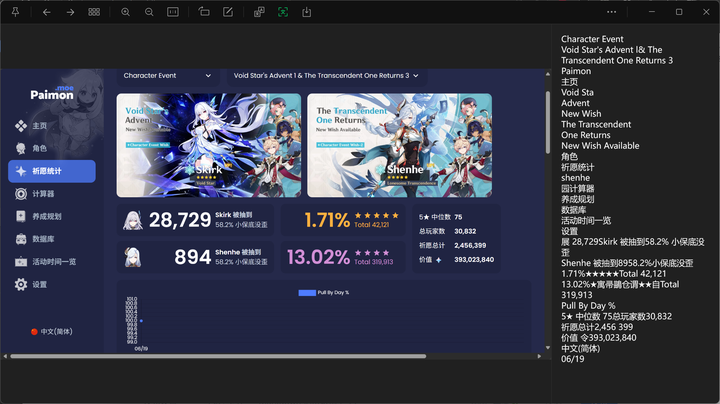This screenshot has height=404, width=720.
Task: Toggle the green OCR text recognition icon
Action: click(283, 12)
